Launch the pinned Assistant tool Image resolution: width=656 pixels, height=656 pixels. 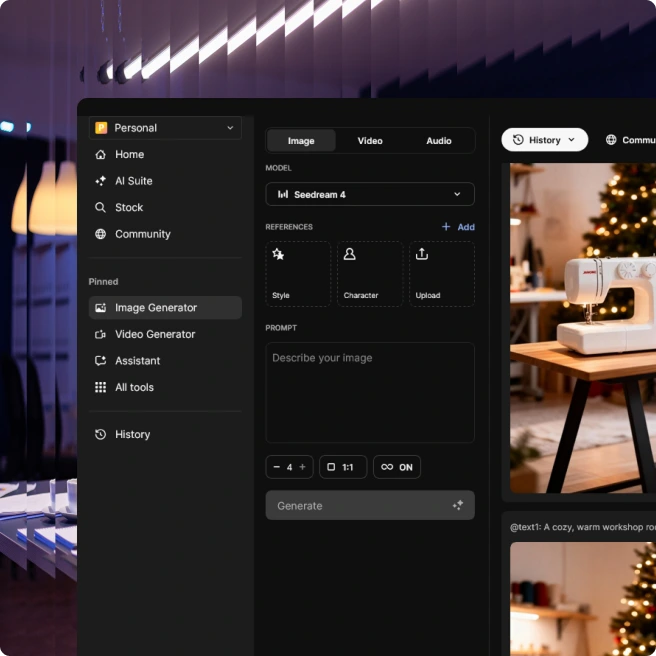coord(137,361)
